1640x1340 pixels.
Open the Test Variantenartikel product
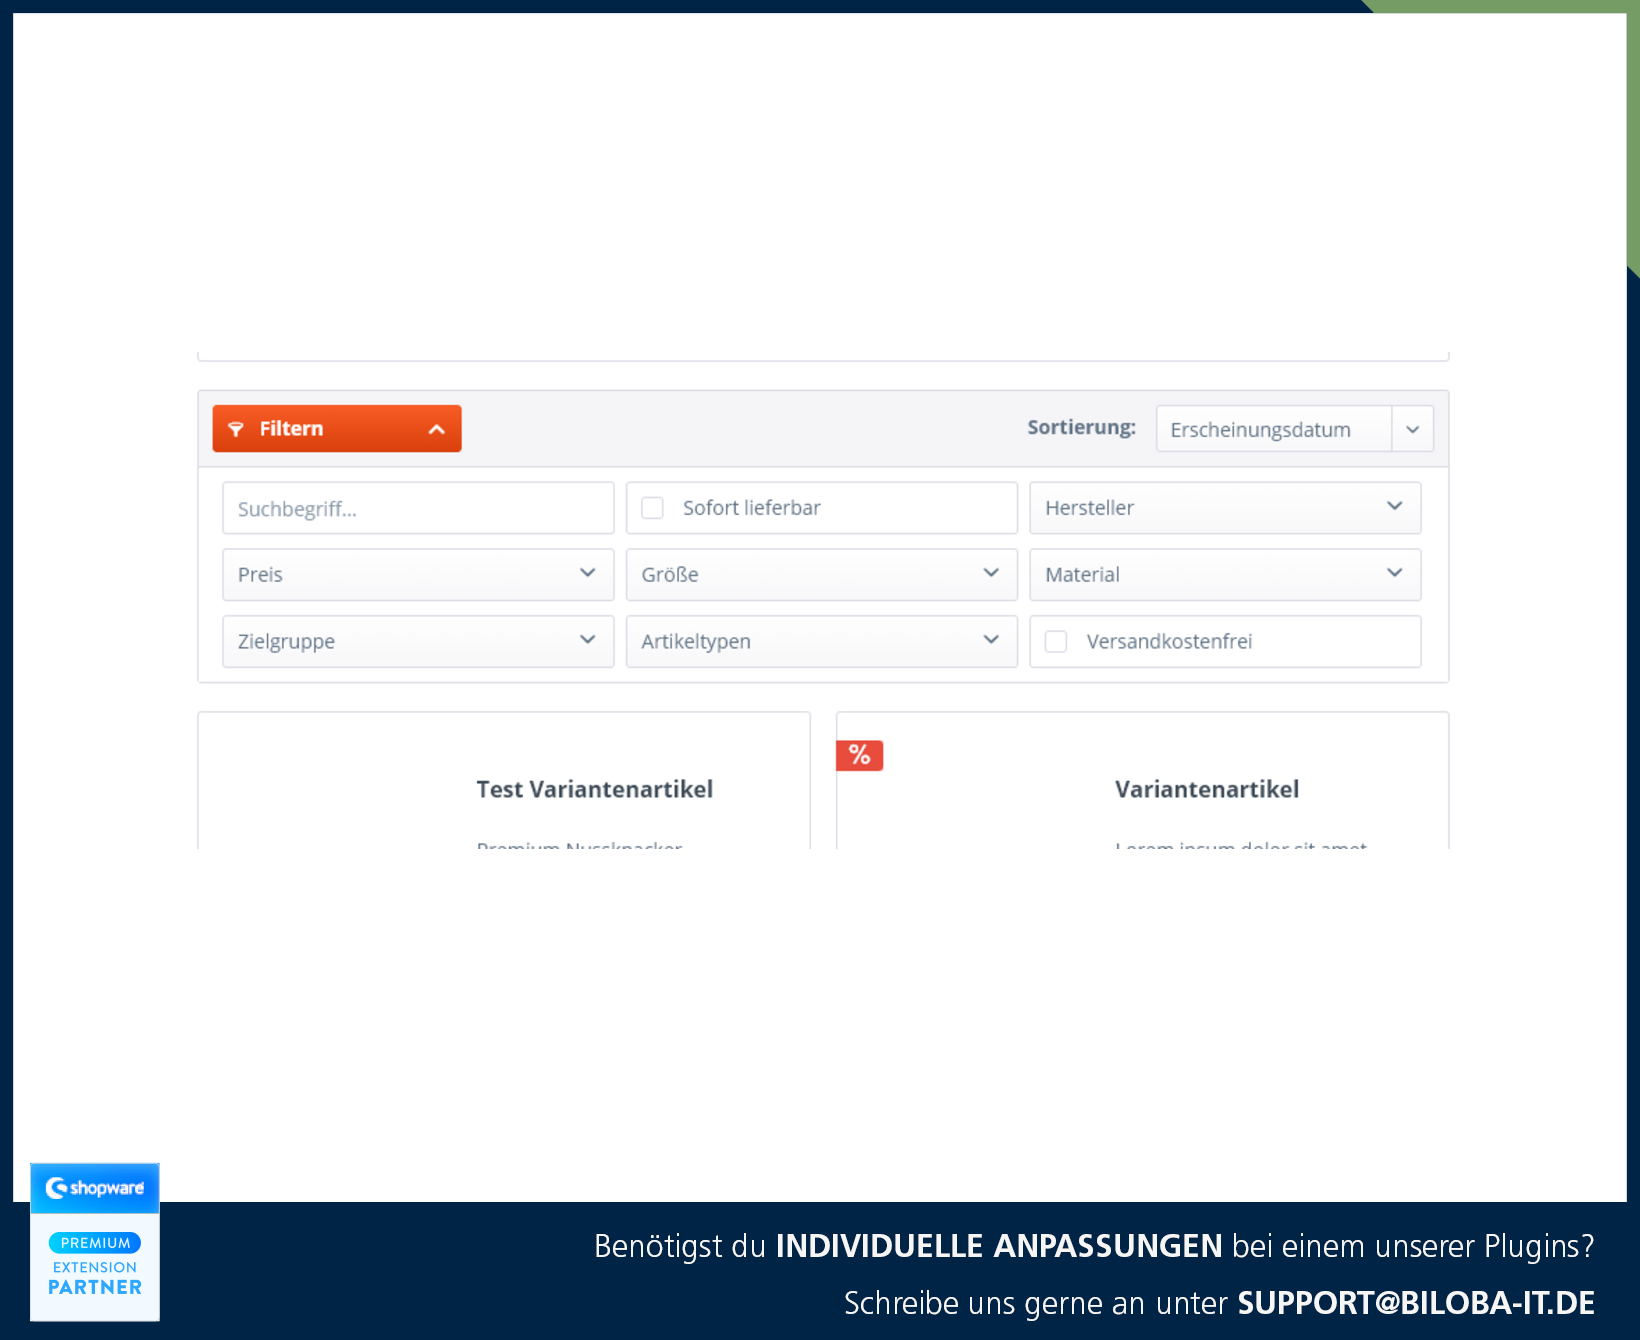click(x=594, y=789)
